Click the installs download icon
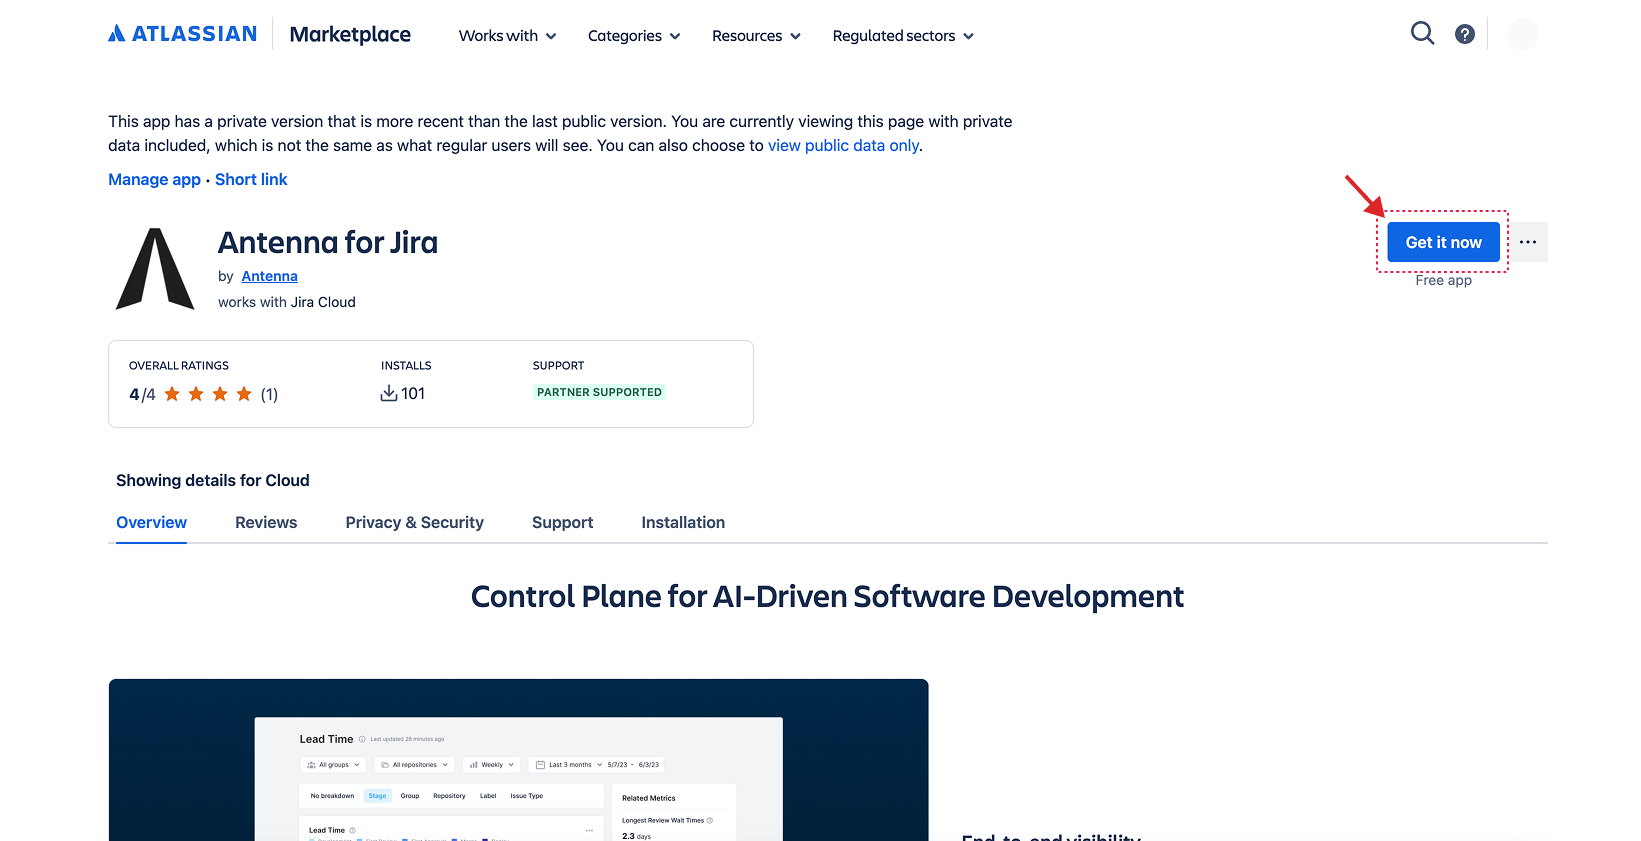 (x=389, y=394)
